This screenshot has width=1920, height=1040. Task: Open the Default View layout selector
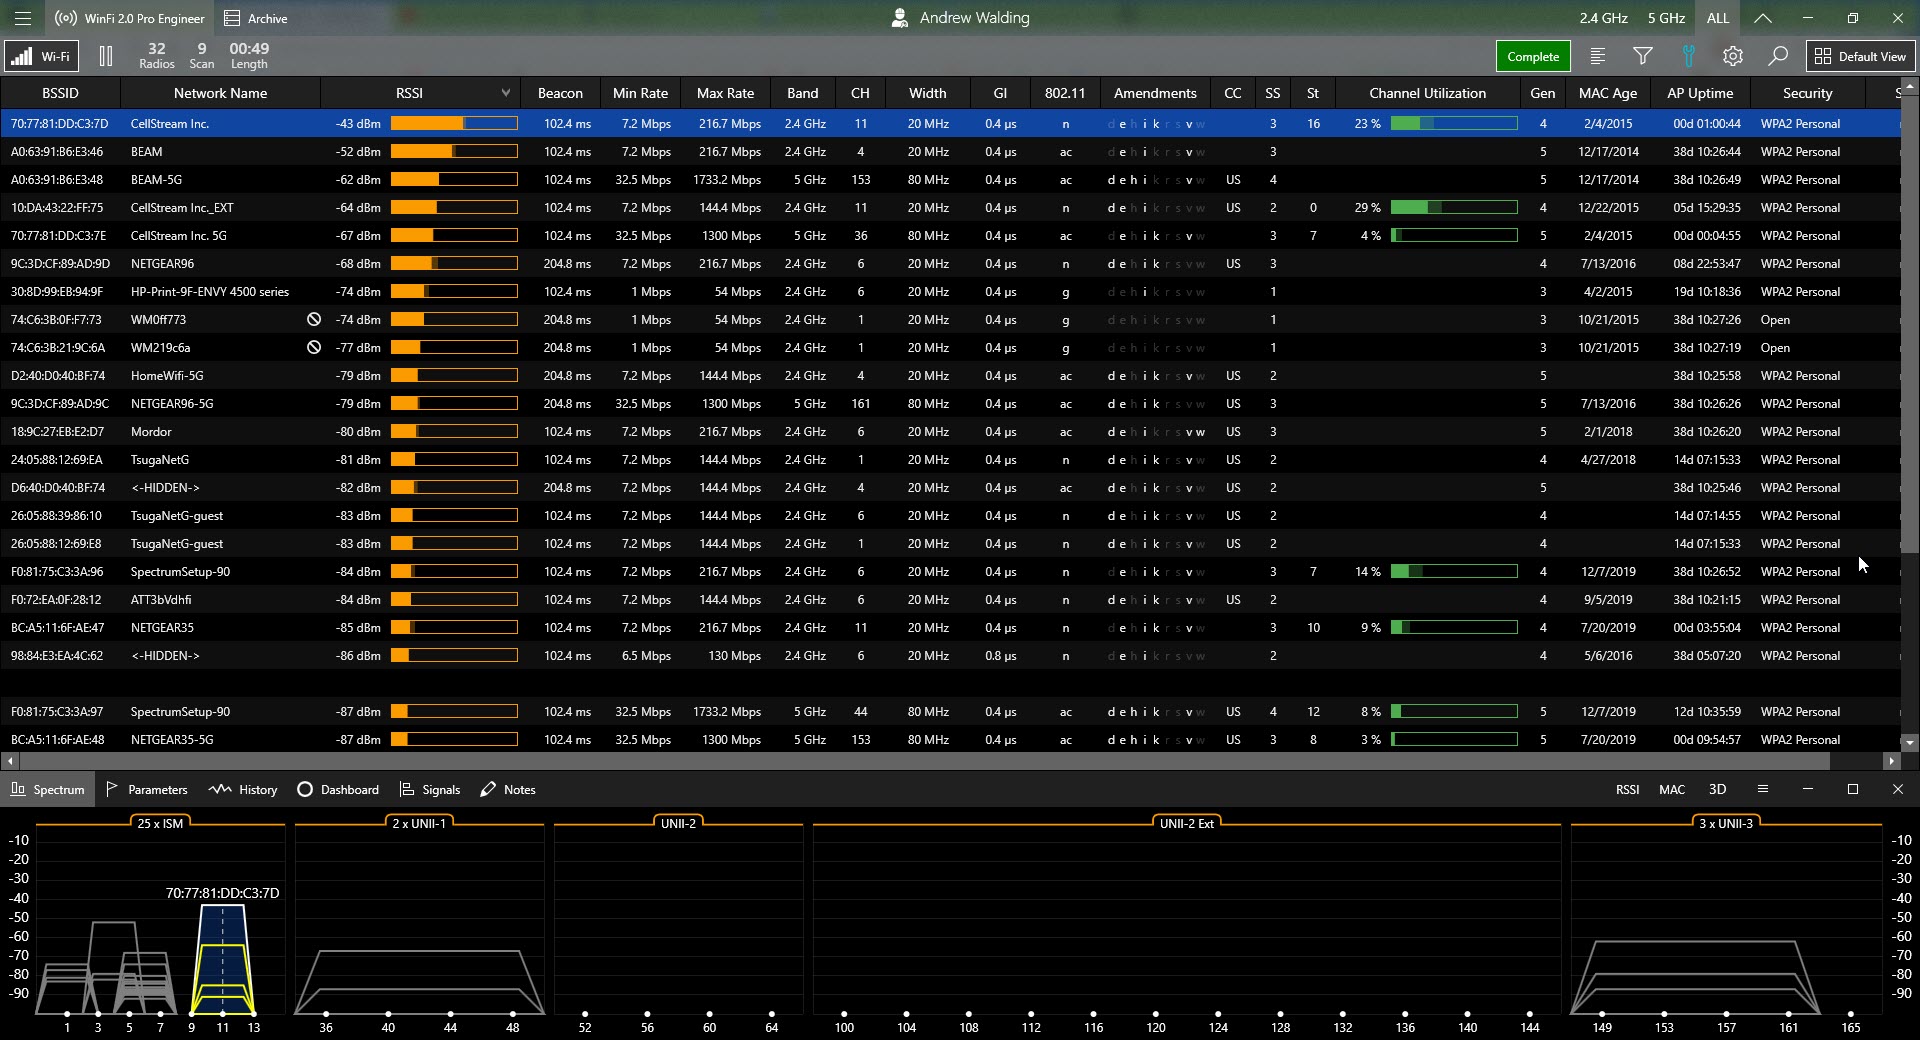pyautogui.click(x=1860, y=56)
